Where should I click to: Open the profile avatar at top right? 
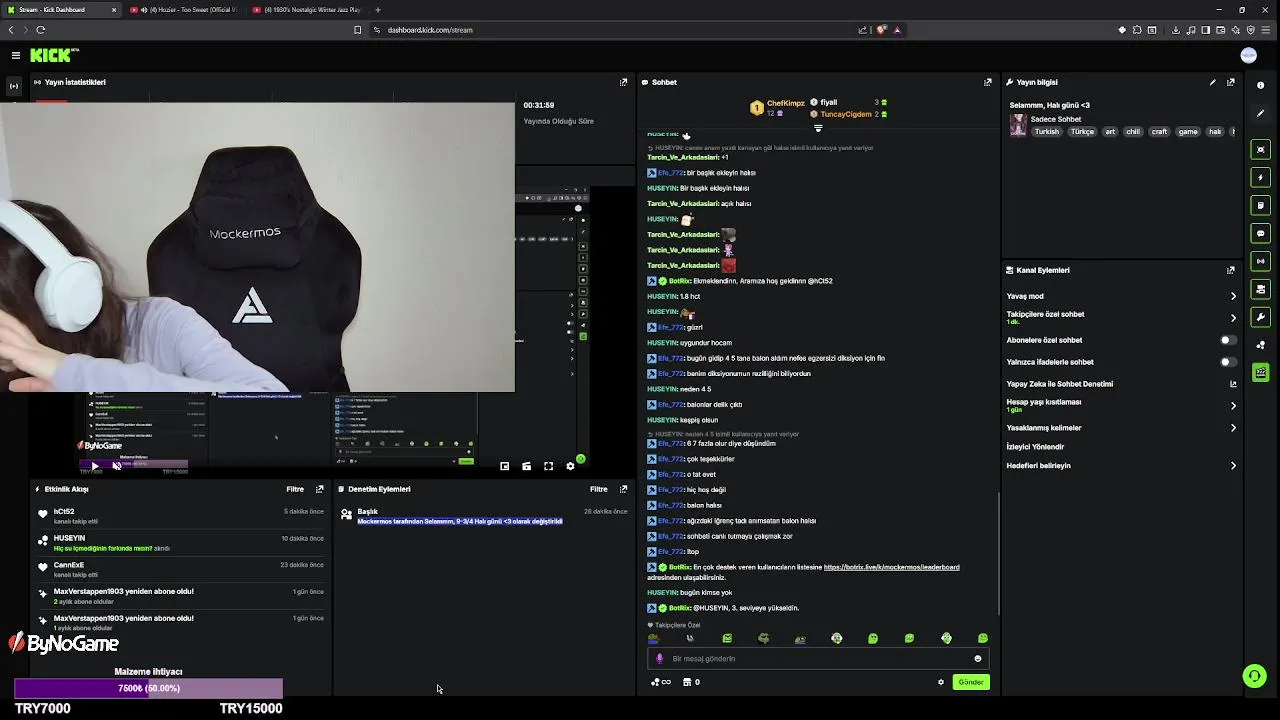tap(1248, 55)
